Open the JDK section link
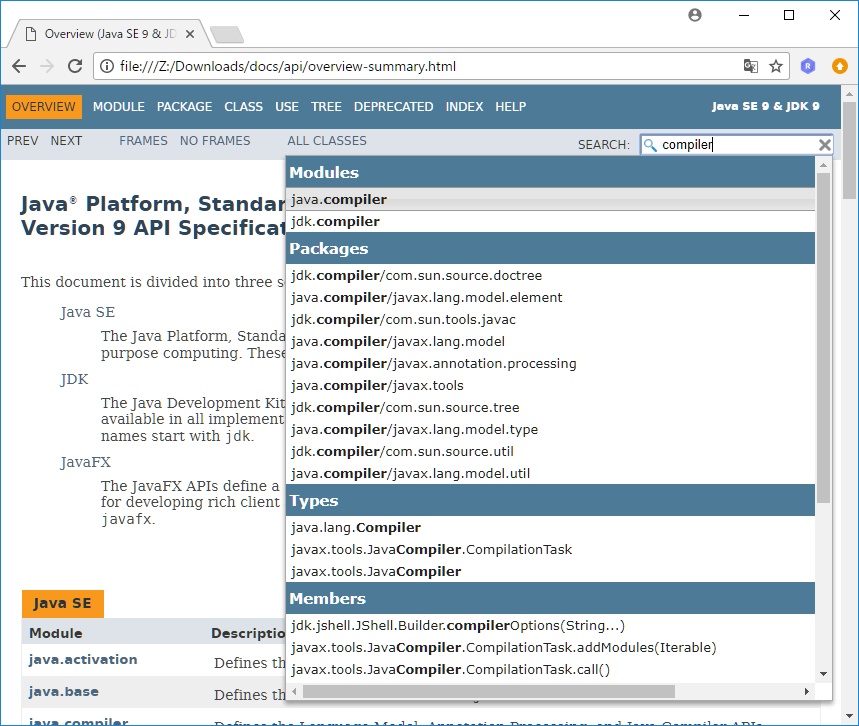Image resolution: width=859 pixels, height=726 pixels. [75, 379]
